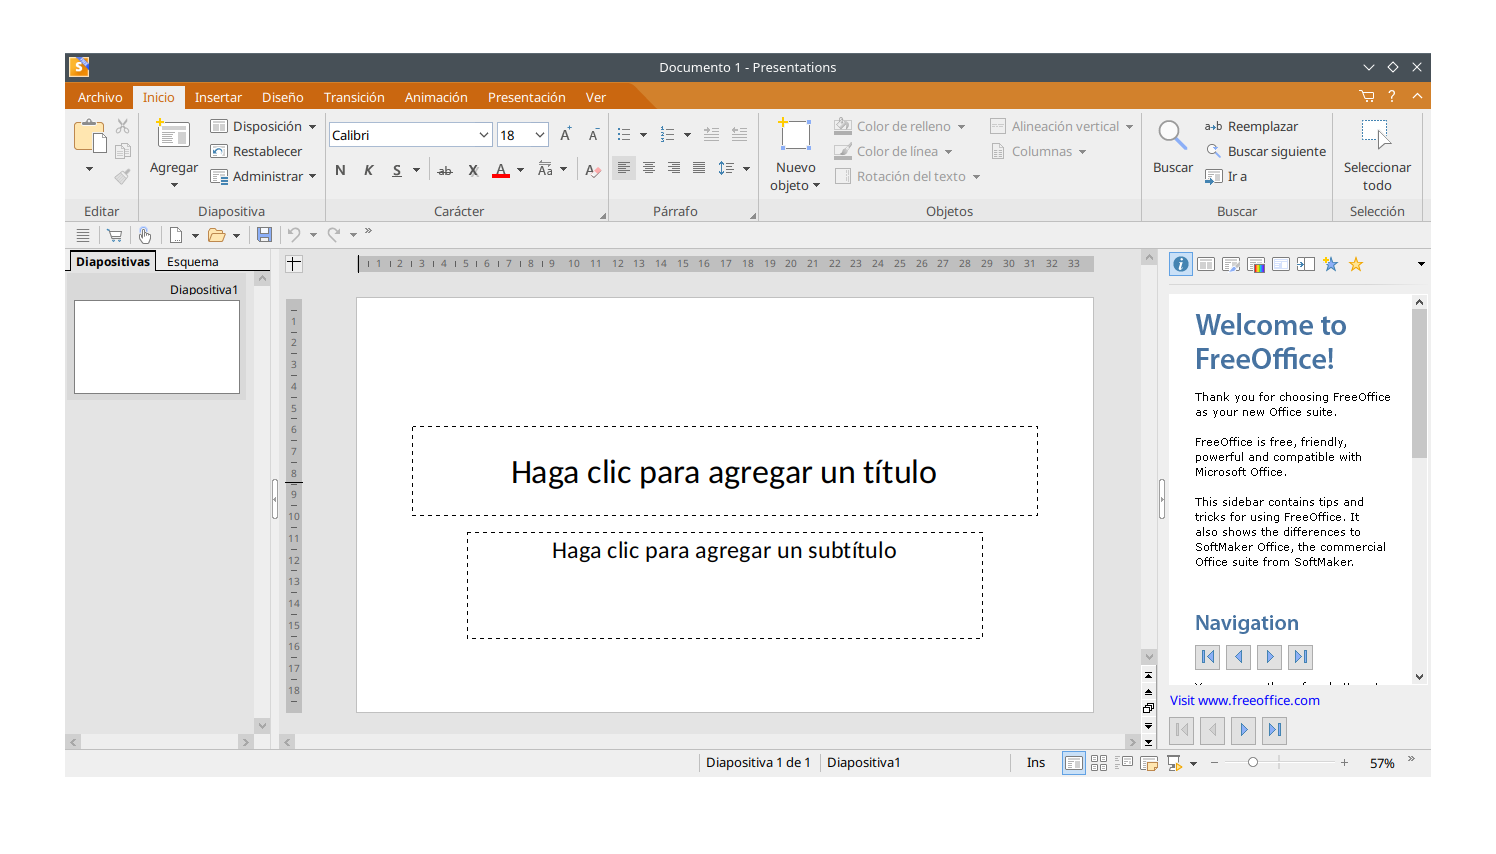Click Reemplazar in the Buscar group

[x=1251, y=126]
